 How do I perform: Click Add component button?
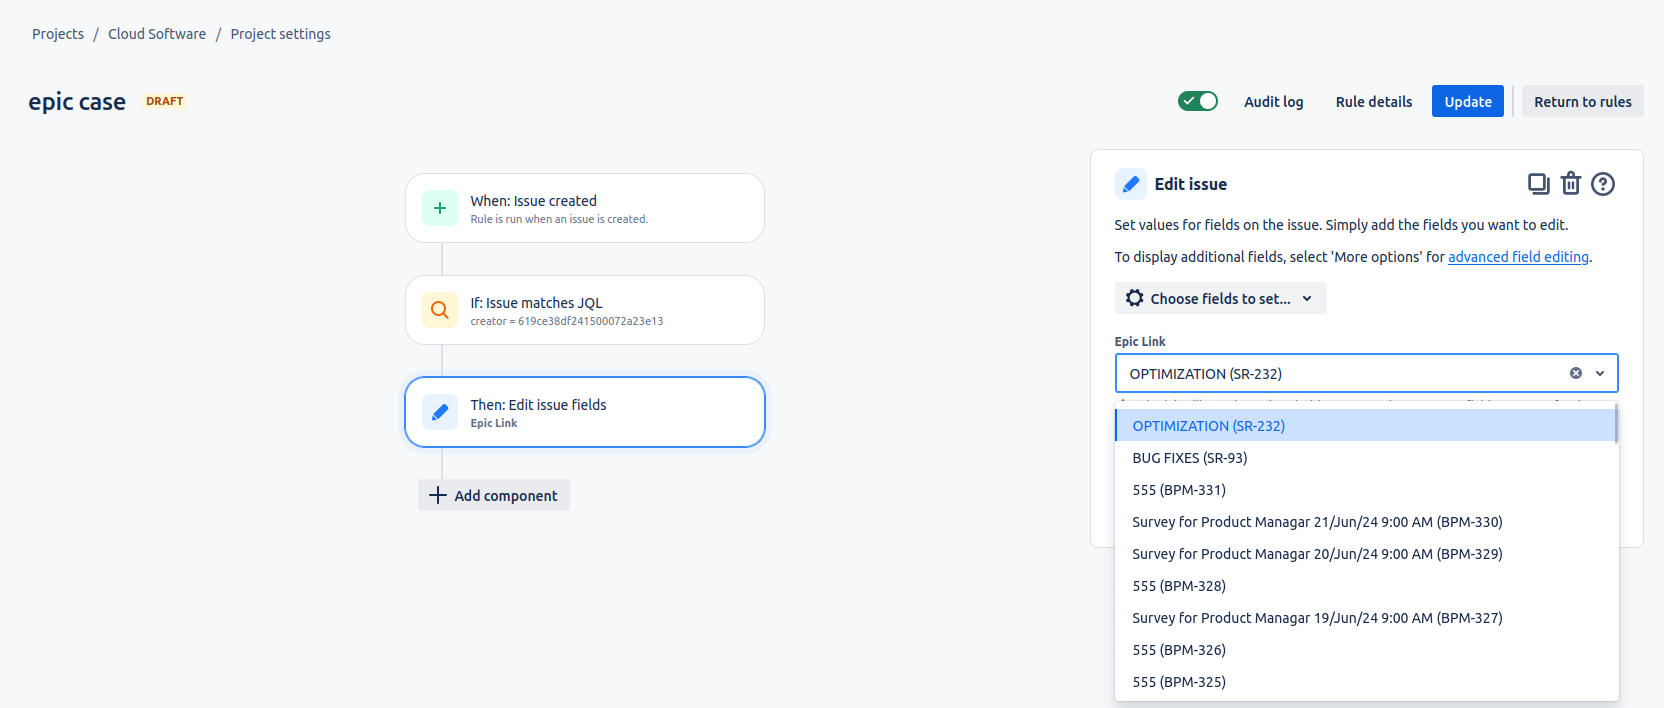494,495
